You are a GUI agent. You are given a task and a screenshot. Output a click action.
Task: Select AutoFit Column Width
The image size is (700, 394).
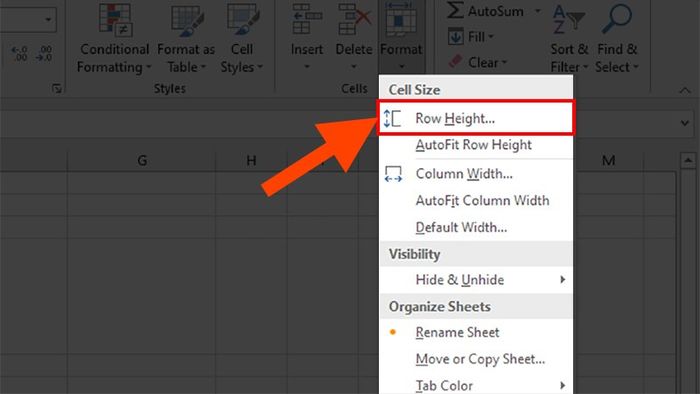pos(476,200)
